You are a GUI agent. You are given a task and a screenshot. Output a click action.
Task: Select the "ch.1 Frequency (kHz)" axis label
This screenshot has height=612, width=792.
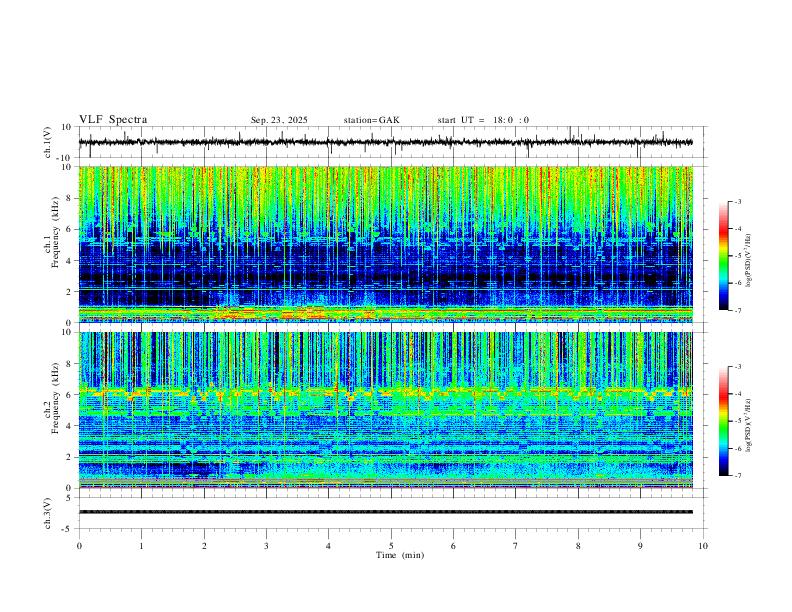click(x=52, y=233)
